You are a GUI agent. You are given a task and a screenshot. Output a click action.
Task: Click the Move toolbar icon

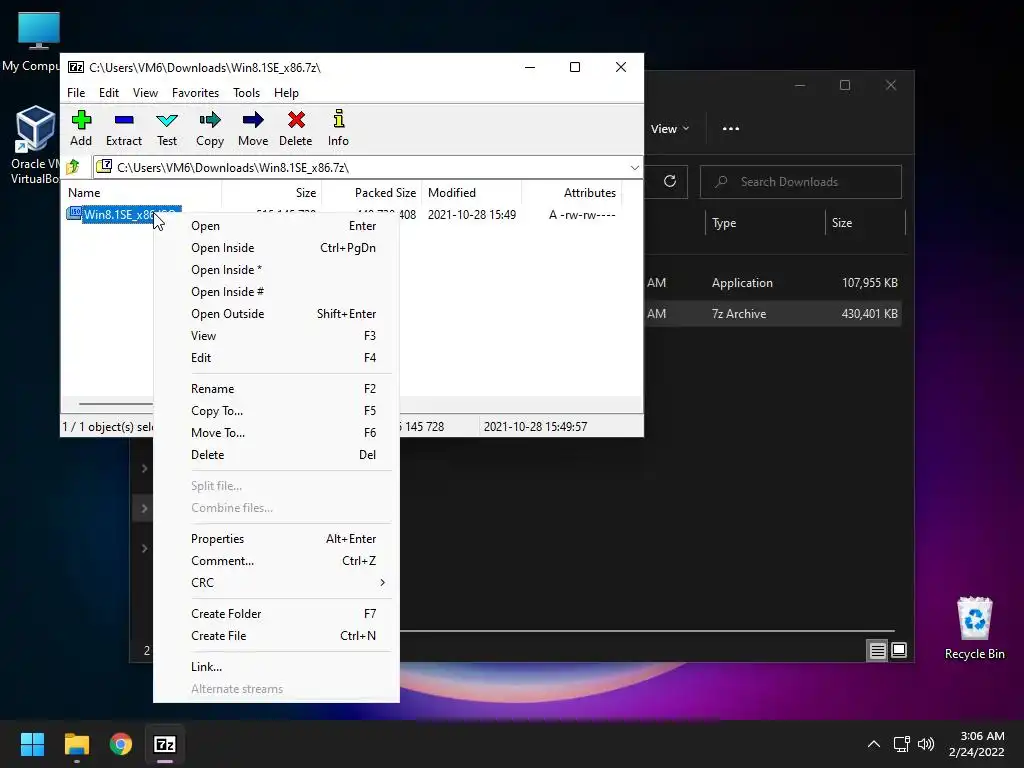[x=253, y=128]
